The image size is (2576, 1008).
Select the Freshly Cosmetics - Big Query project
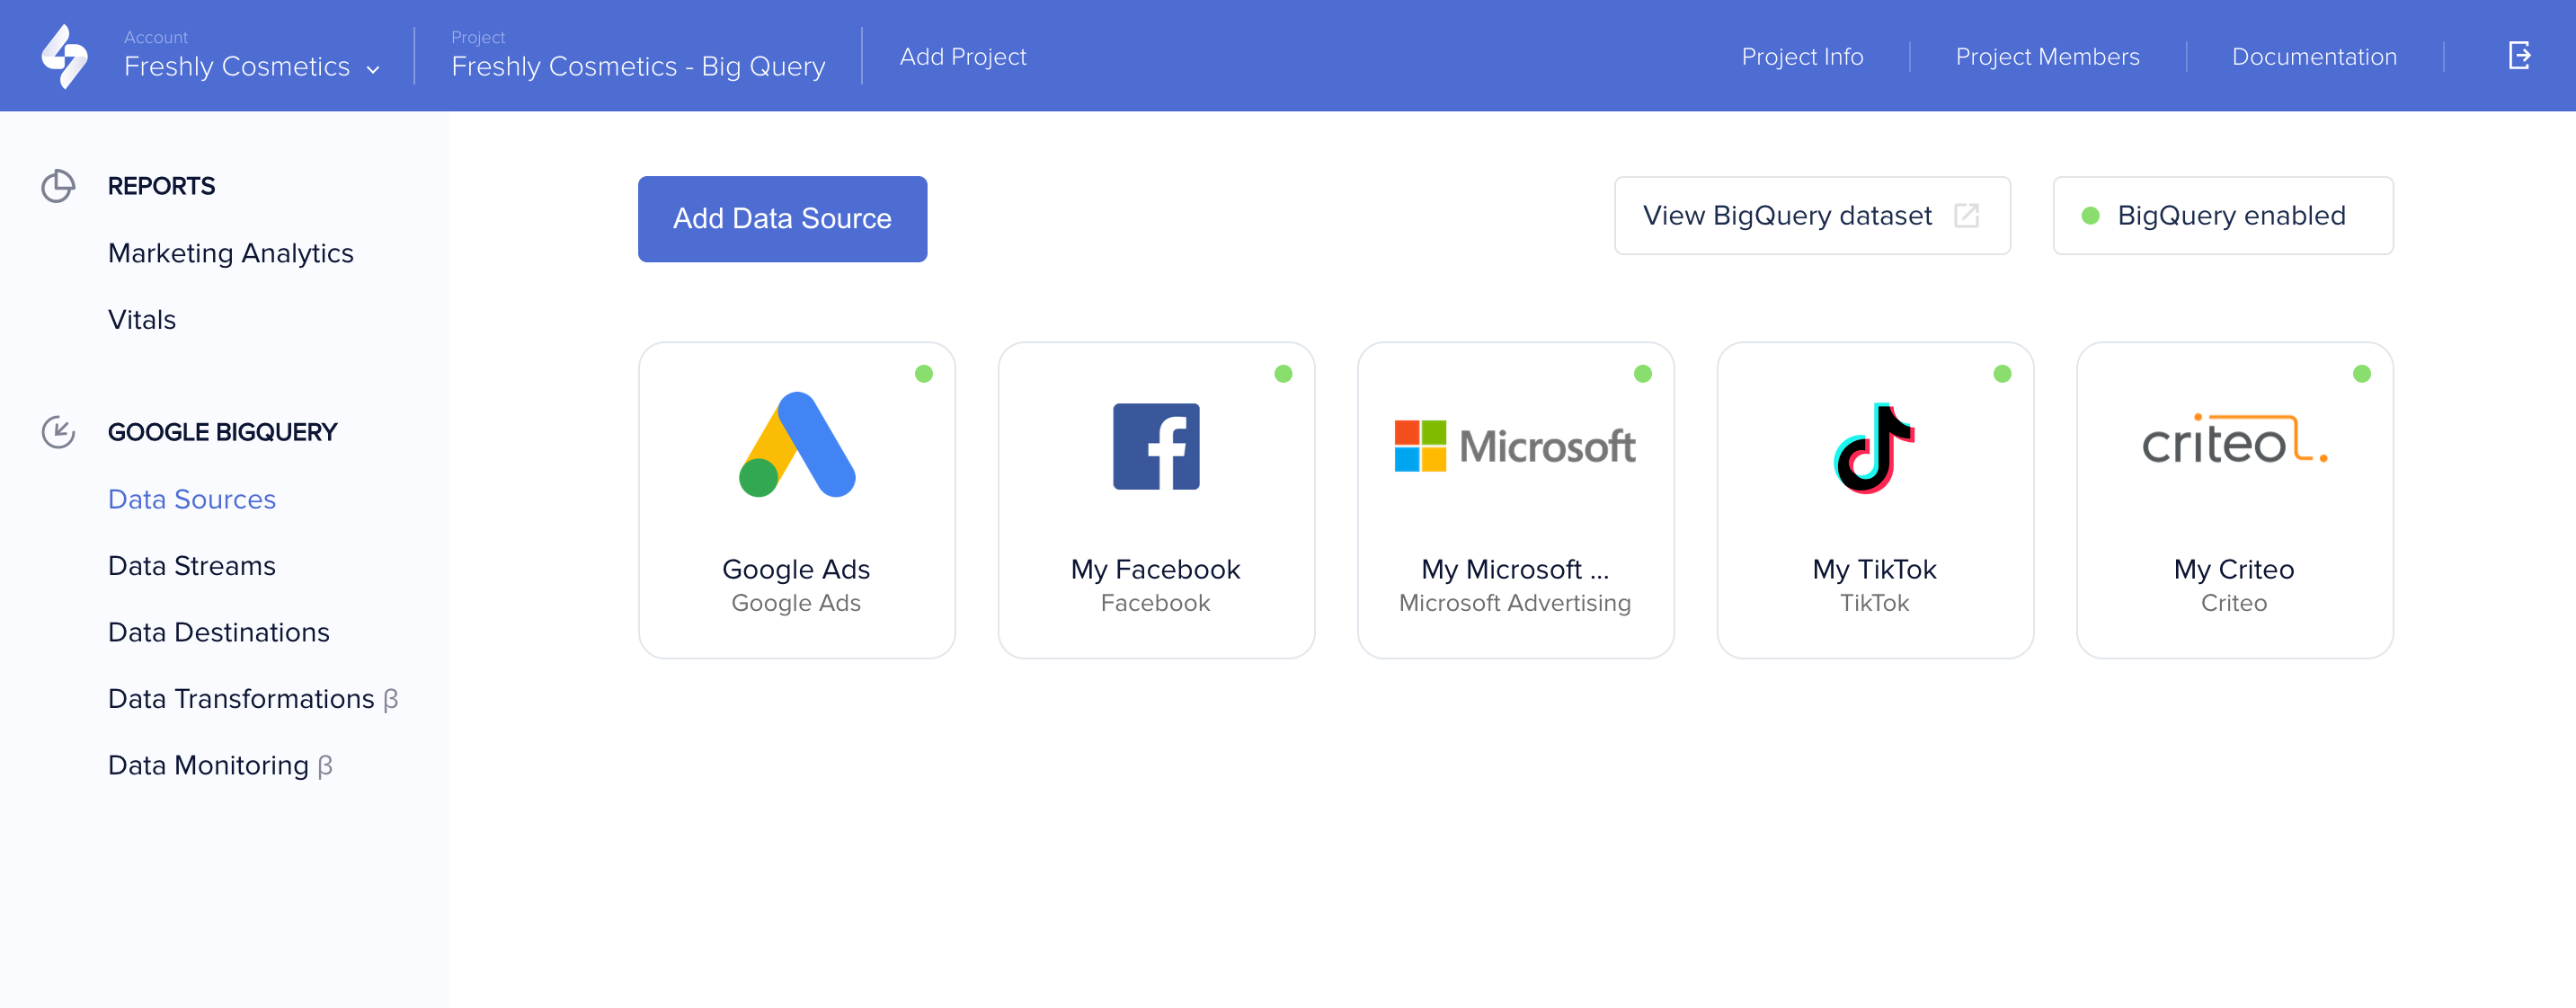[638, 66]
